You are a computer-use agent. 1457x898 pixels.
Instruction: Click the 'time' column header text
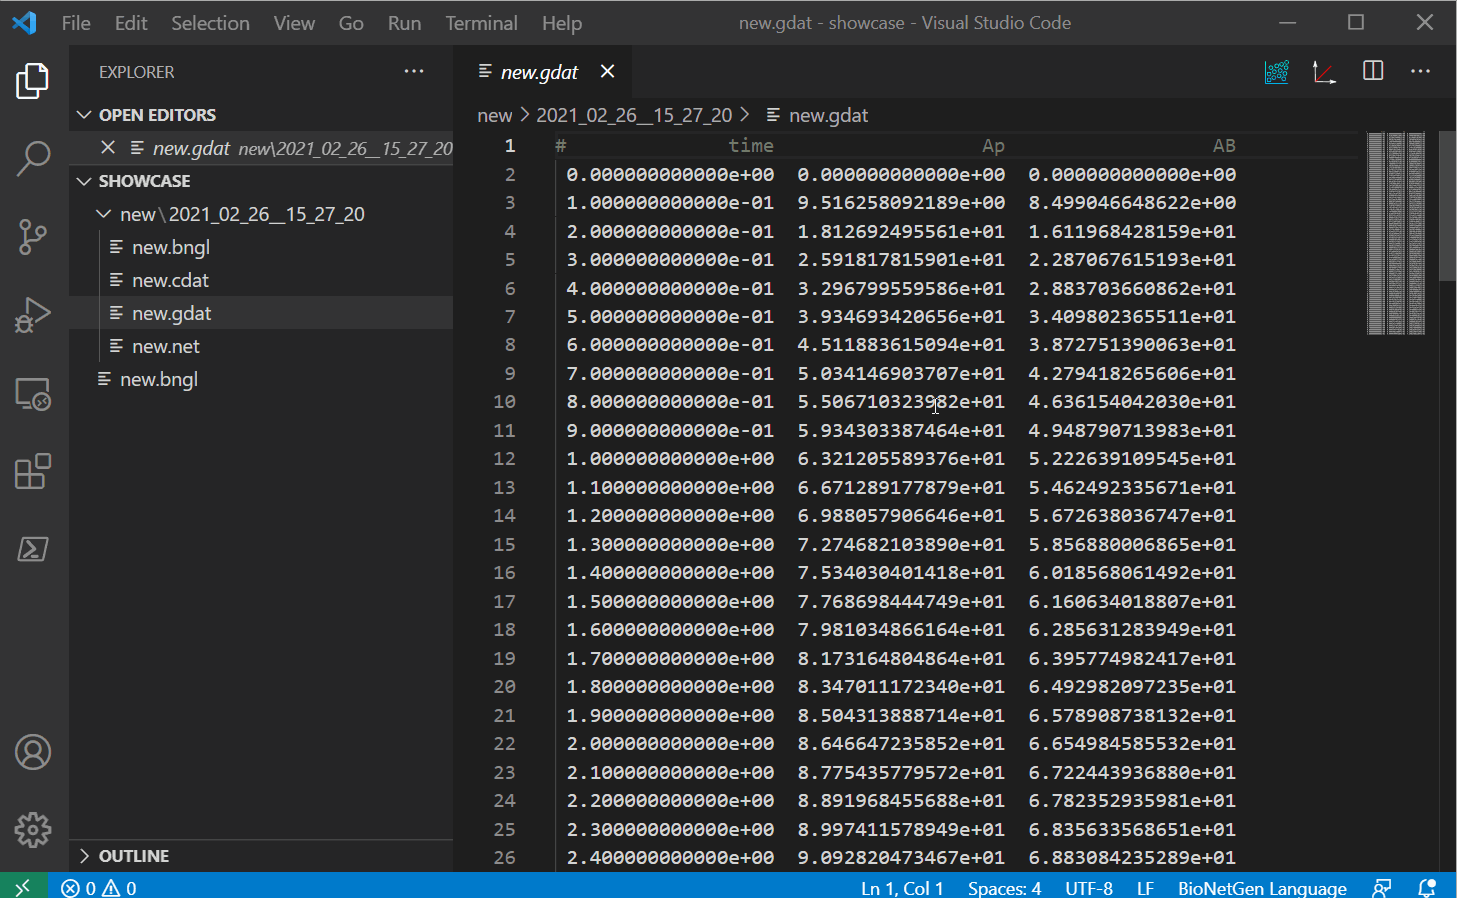tap(751, 146)
